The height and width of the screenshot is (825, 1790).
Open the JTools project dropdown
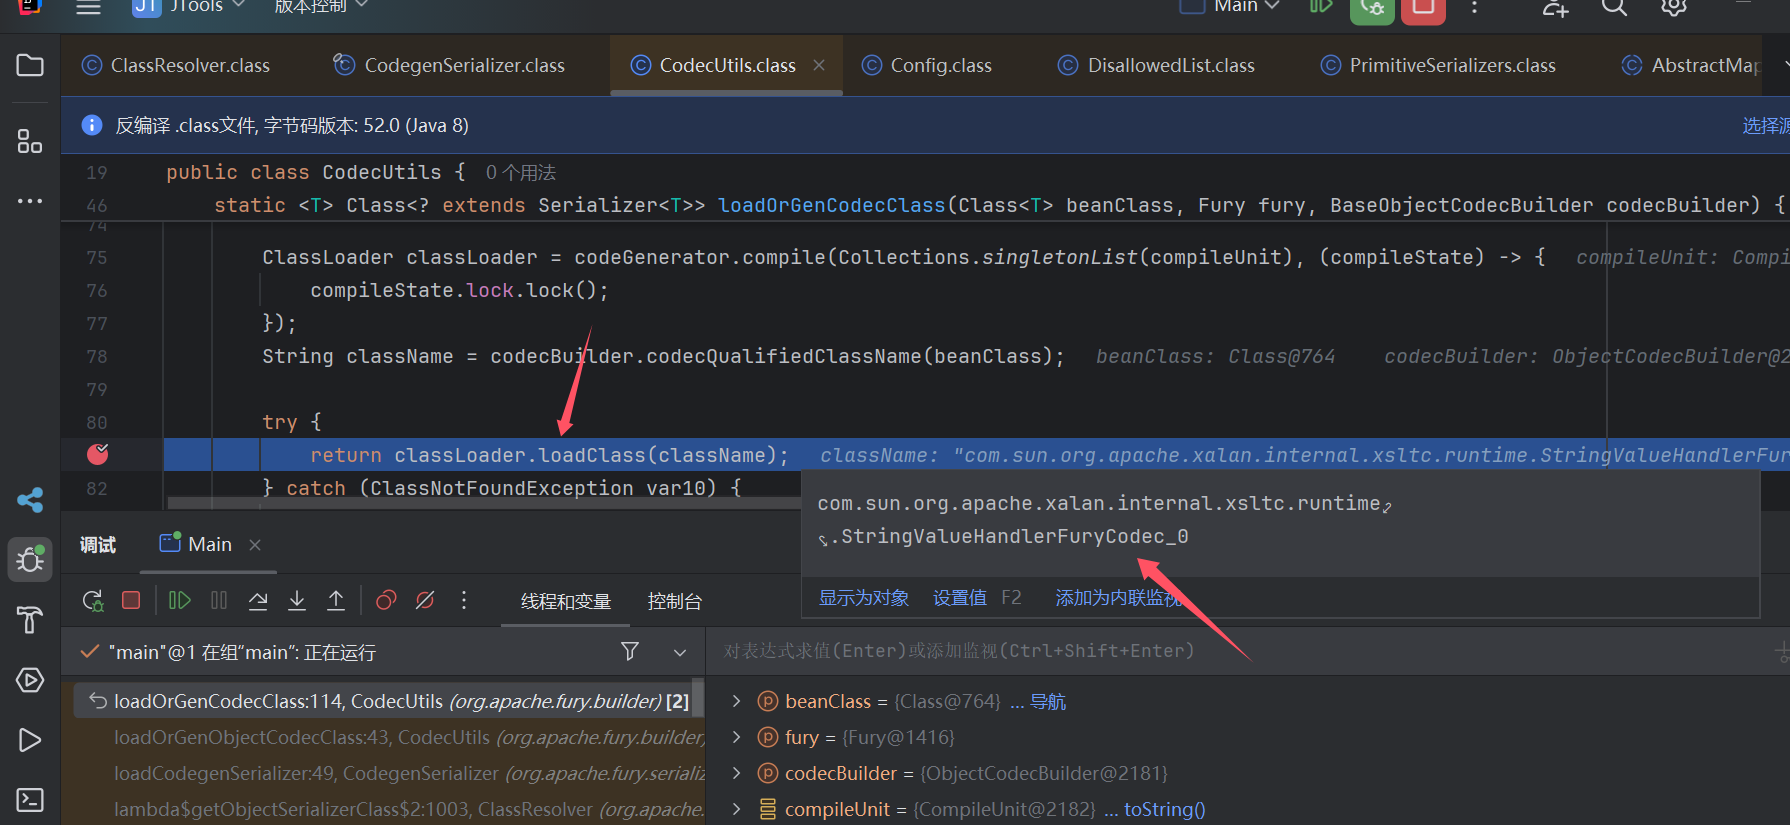[190, 6]
